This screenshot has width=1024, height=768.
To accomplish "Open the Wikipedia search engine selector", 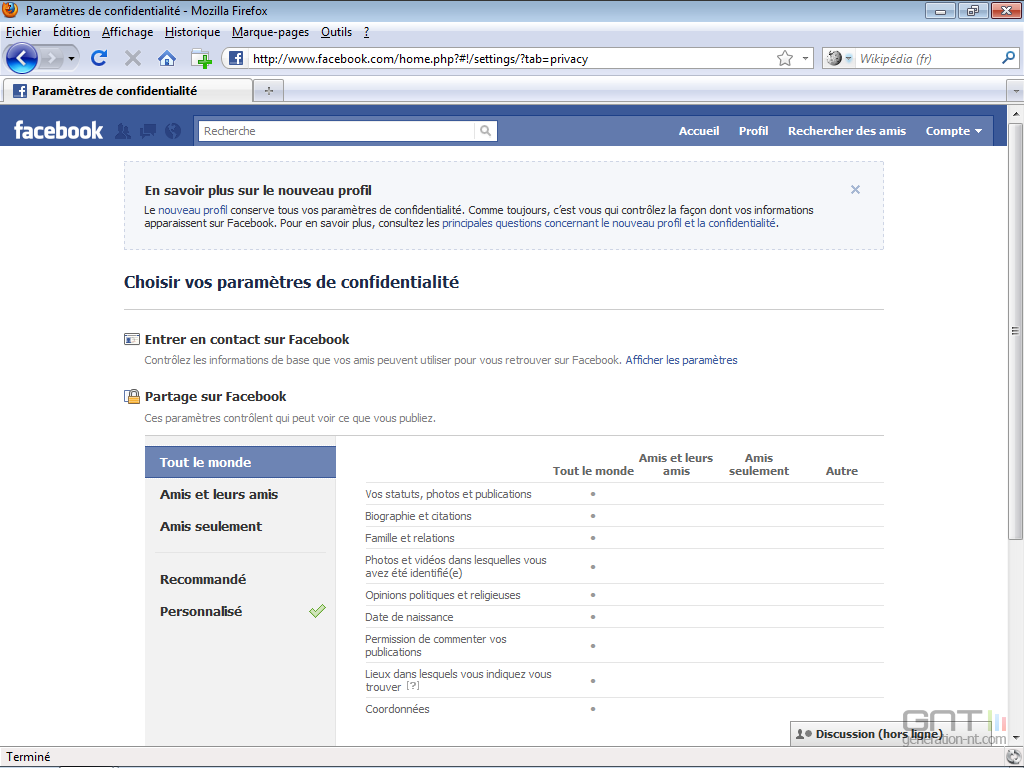I will 839,58.
